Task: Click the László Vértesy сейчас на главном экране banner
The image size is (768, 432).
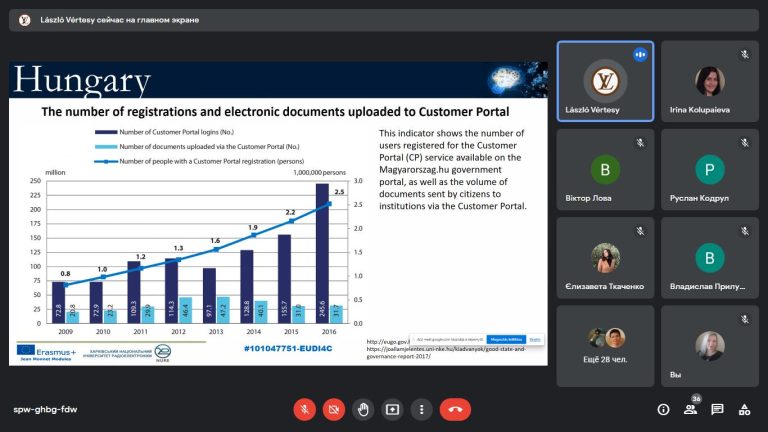Action: click(384, 20)
